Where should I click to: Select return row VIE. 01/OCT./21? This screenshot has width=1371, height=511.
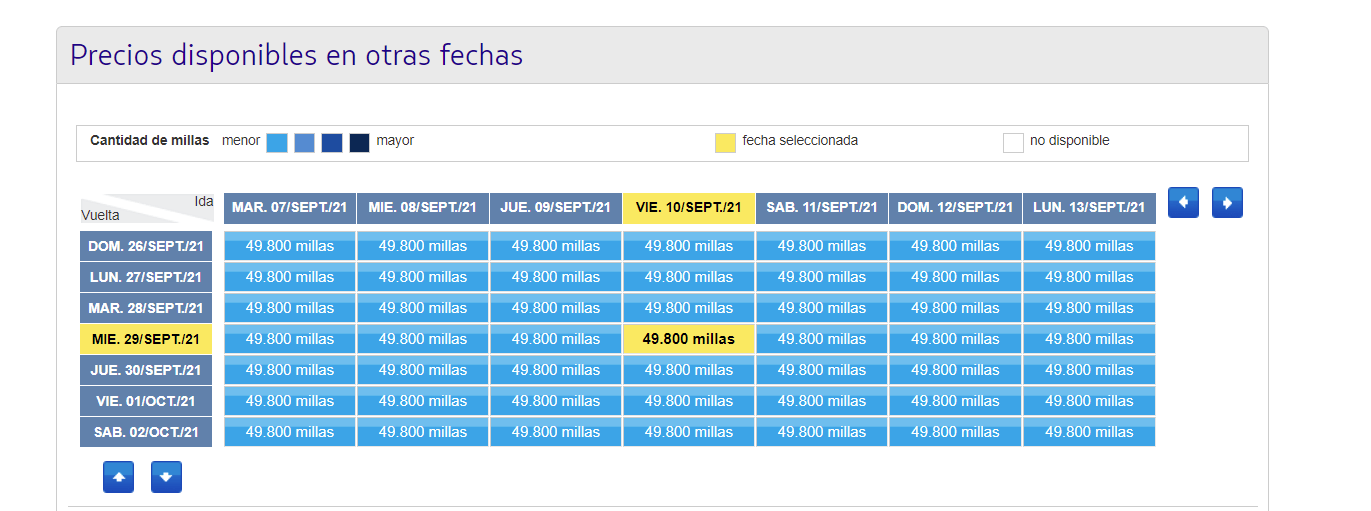pyautogui.click(x=146, y=401)
